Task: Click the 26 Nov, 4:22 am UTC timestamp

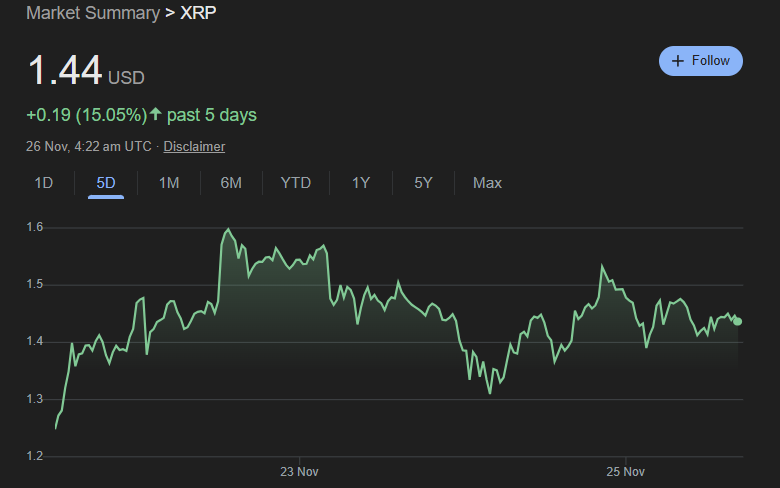Action: (x=89, y=146)
